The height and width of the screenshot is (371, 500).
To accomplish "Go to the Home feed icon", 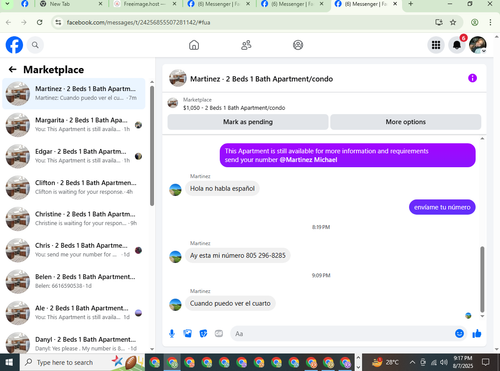I will click(194, 45).
